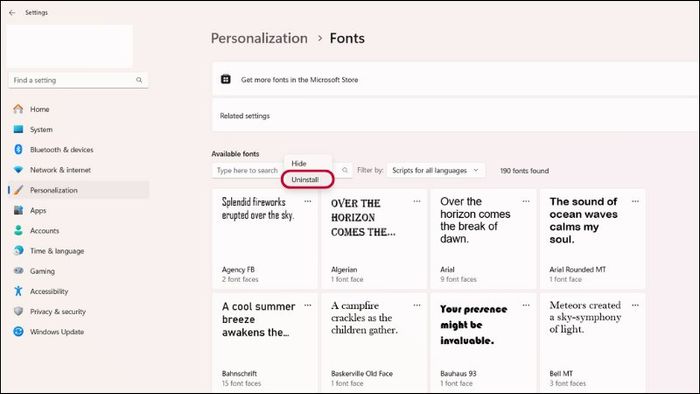Click the Available fonts heading
The width and height of the screenshot is (700, 394).
(235, 154)
